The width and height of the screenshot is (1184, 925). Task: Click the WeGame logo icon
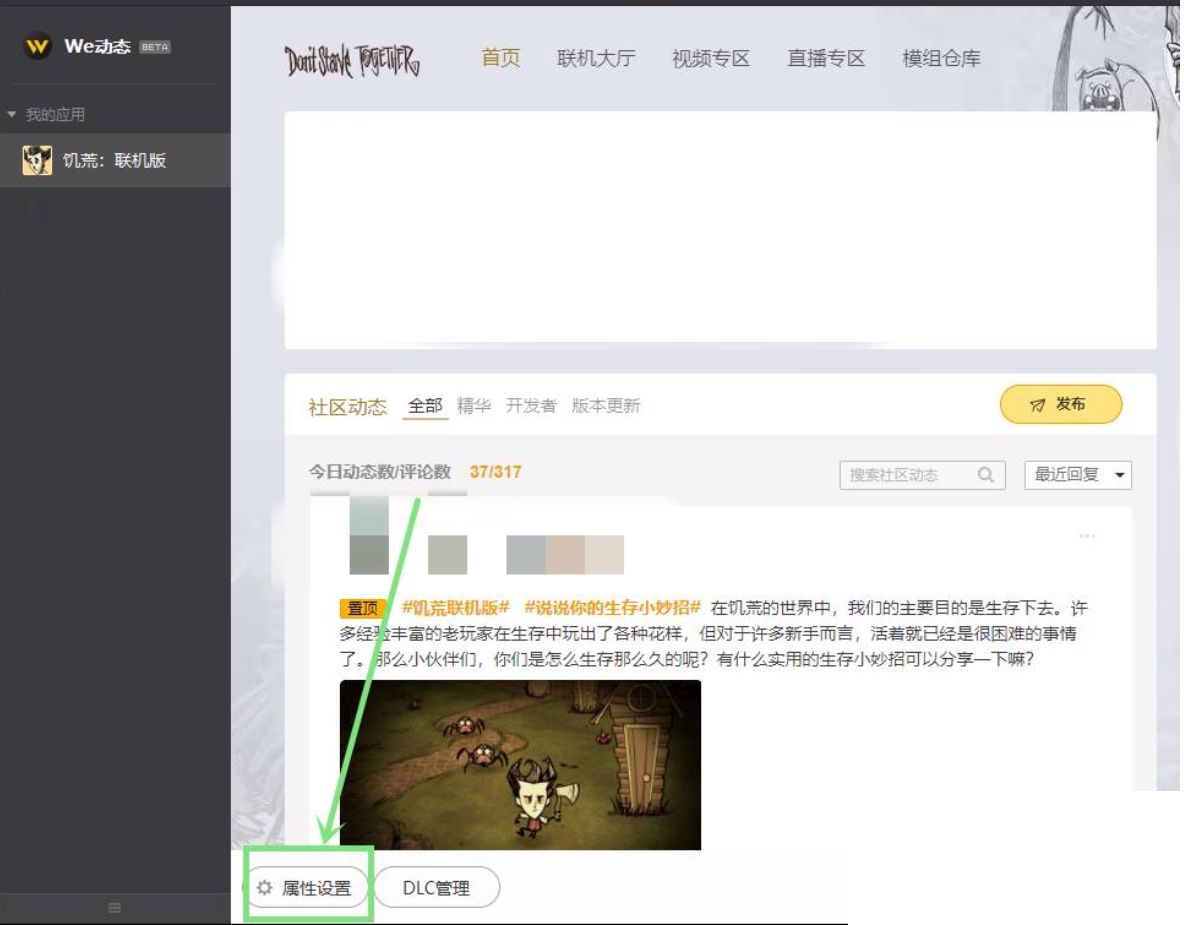(37, 46)
